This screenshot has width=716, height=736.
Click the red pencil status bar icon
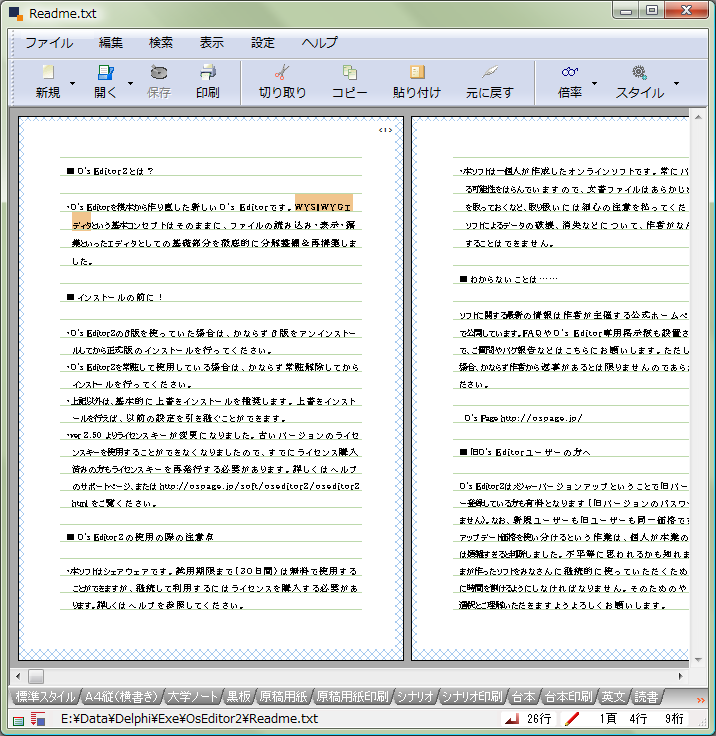point(572,719)
